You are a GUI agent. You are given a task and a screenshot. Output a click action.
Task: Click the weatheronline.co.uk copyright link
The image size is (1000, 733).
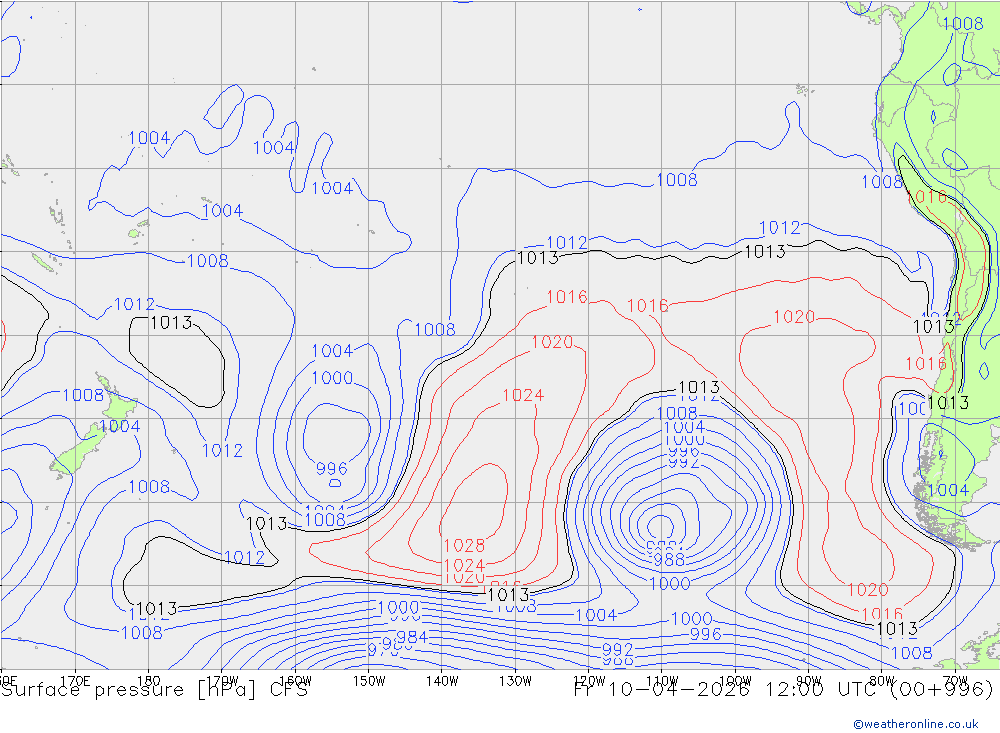[915, 724]
